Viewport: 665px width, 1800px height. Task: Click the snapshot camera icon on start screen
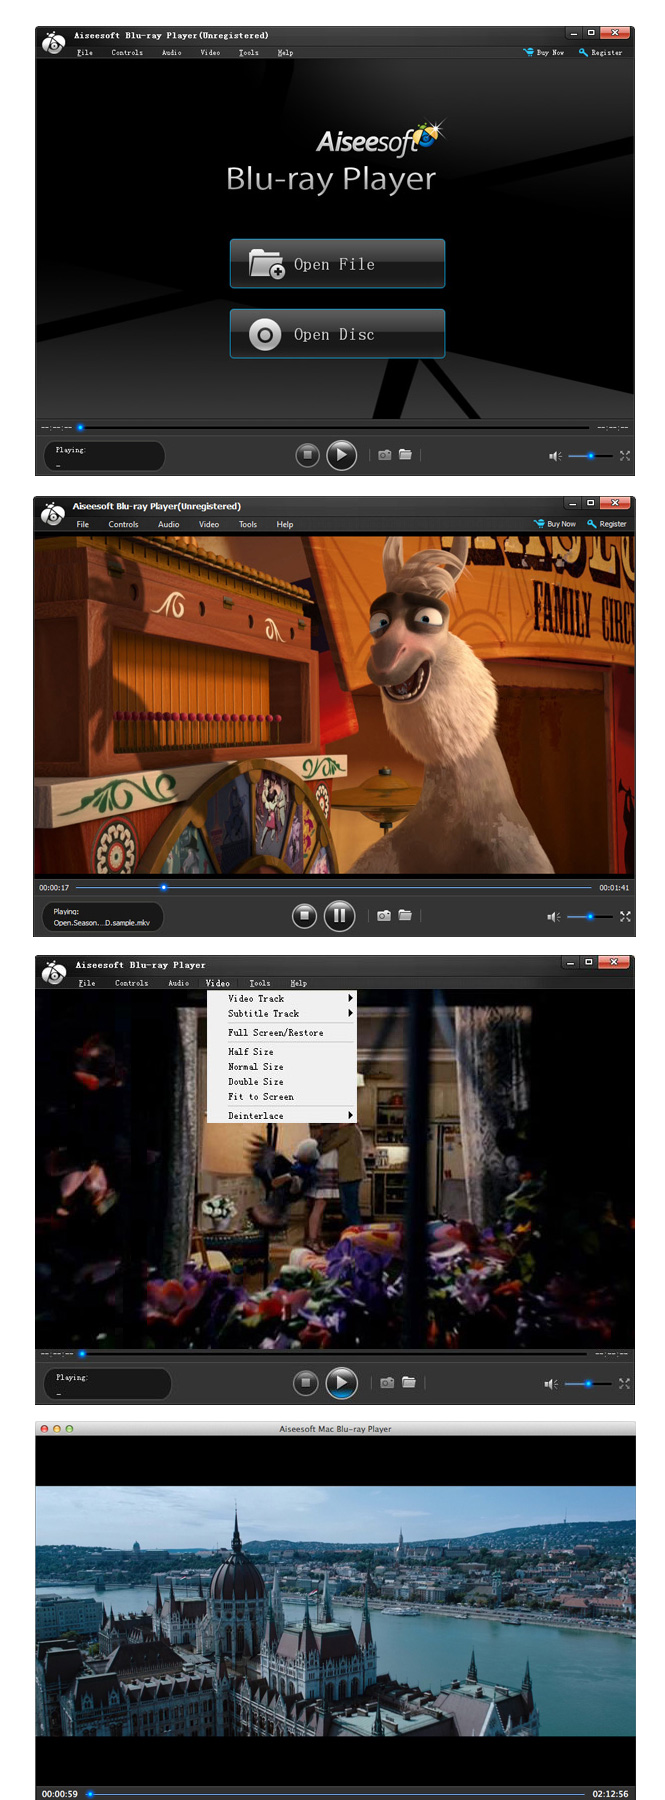coord(384,455)
